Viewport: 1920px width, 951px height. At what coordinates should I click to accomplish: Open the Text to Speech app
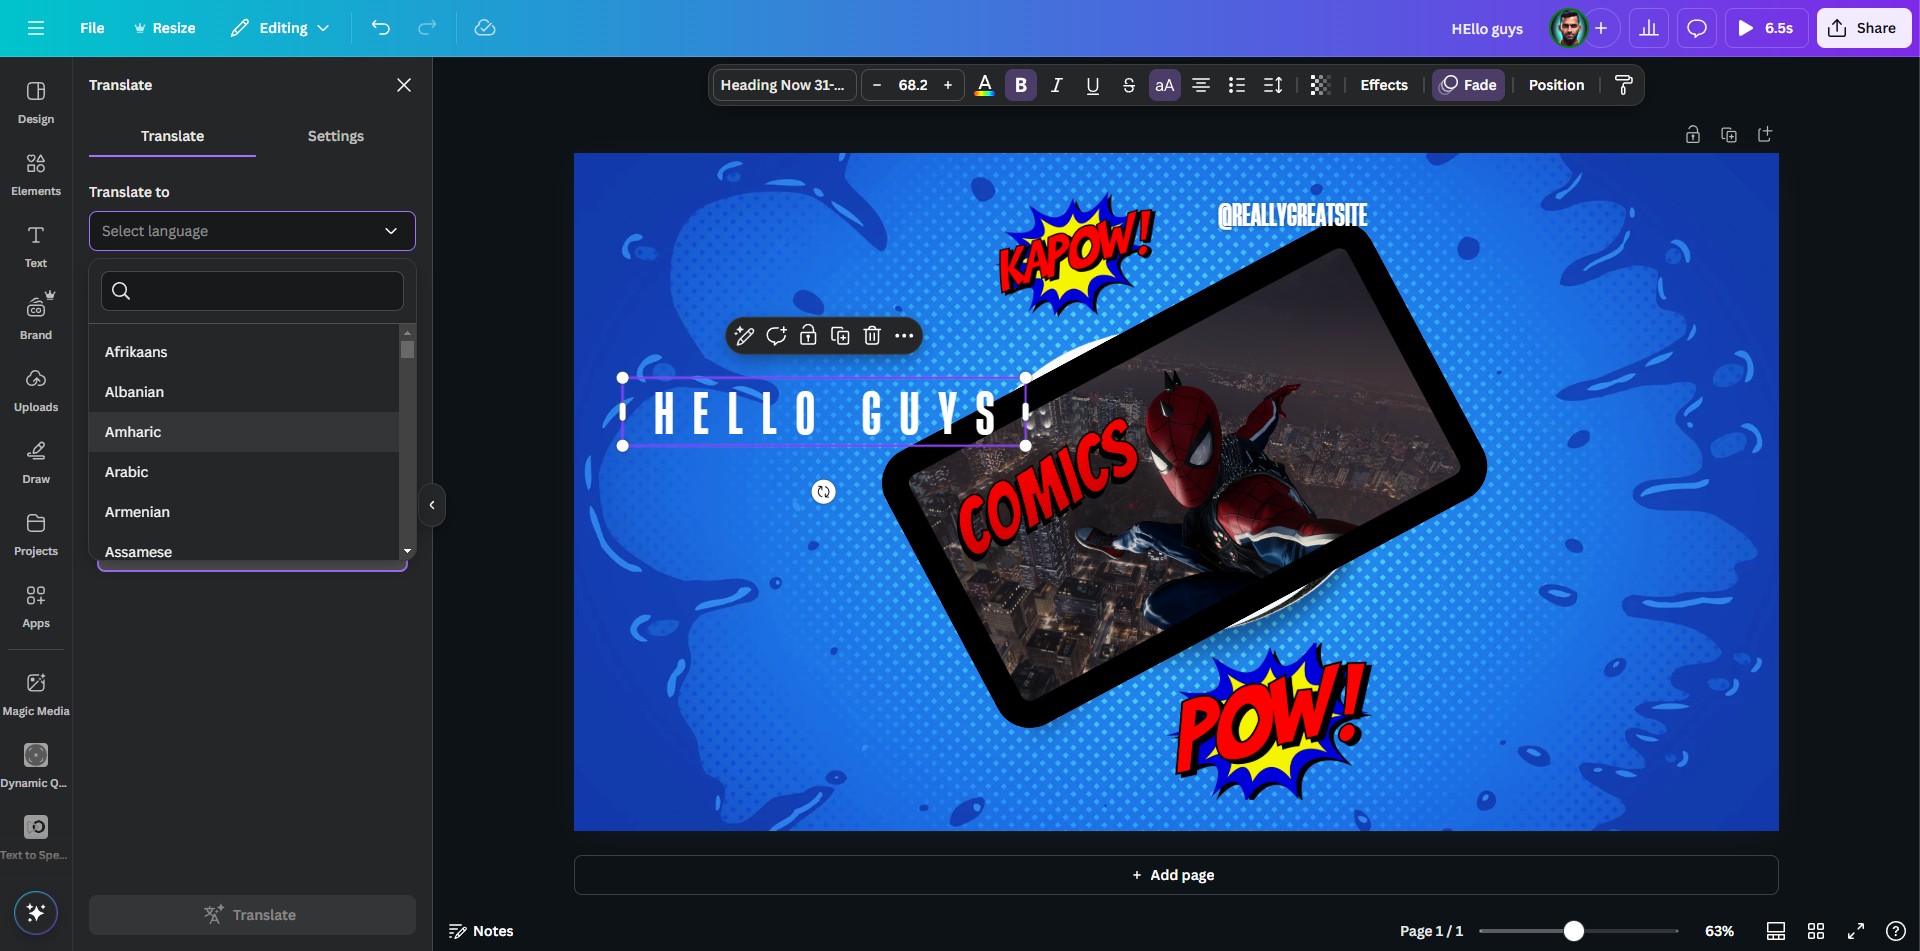pos(36,838)
